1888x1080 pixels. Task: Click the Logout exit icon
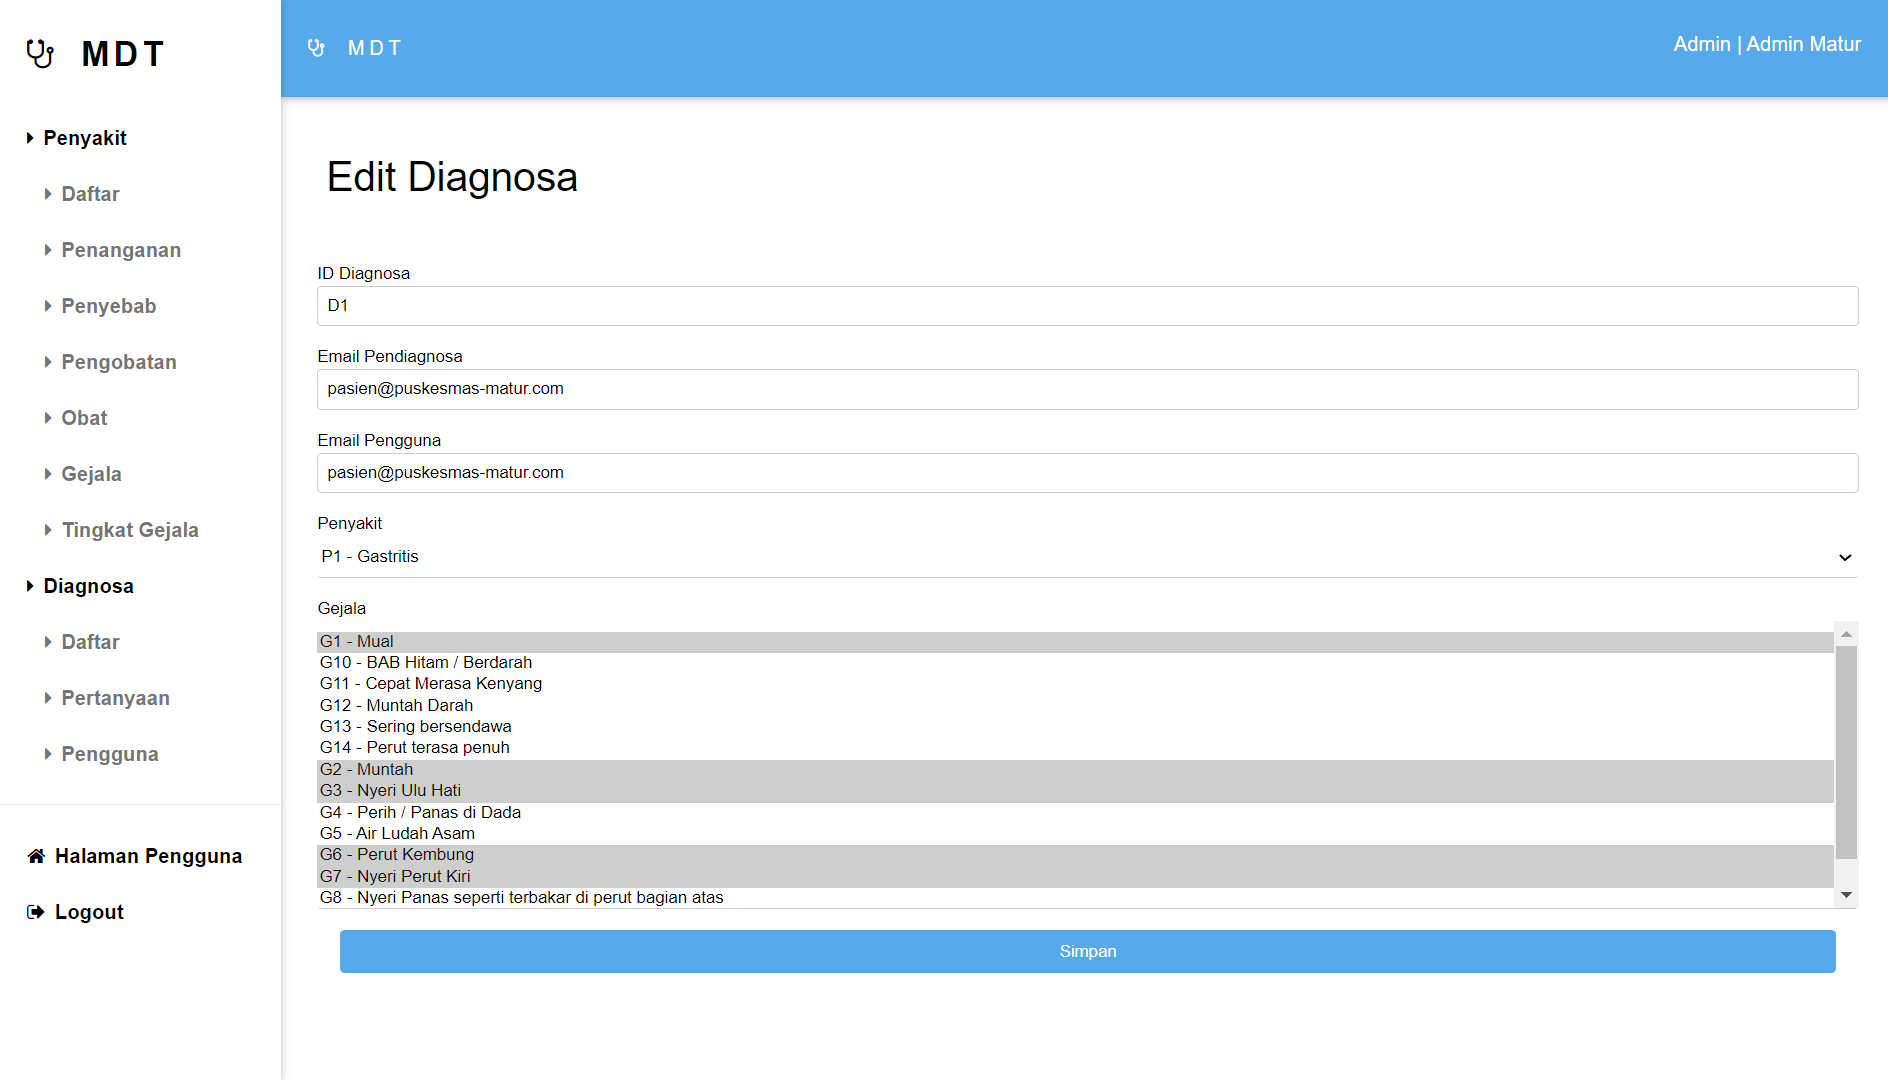(36, 912)
